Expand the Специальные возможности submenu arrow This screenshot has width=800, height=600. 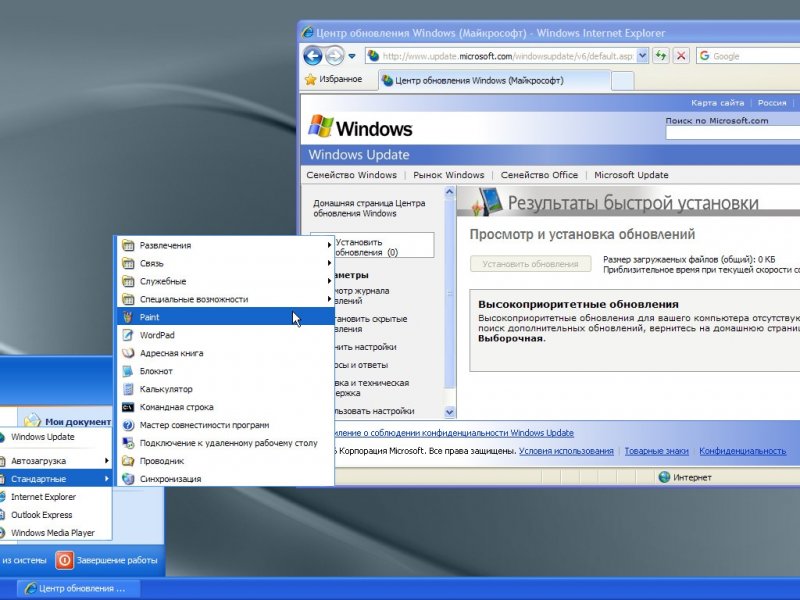330,299
